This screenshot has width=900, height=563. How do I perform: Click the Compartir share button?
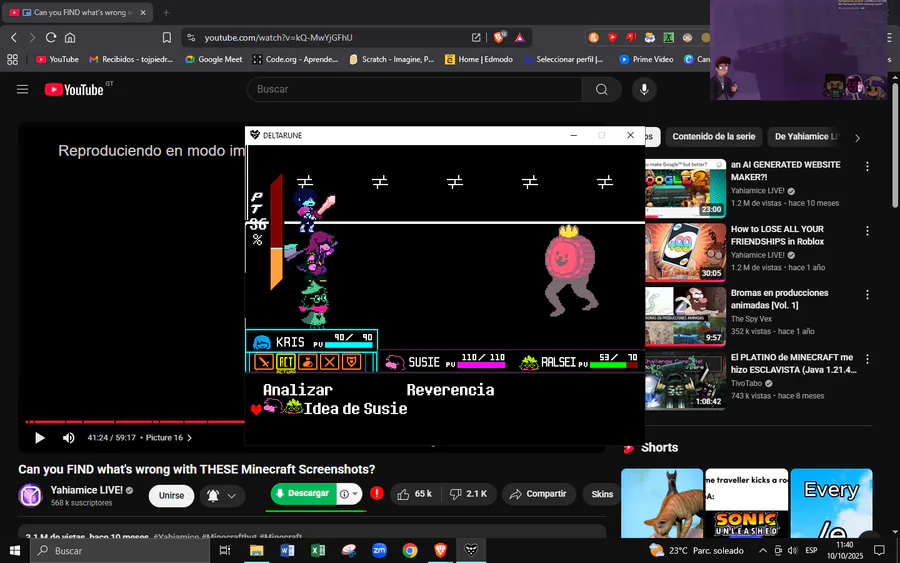538,494
